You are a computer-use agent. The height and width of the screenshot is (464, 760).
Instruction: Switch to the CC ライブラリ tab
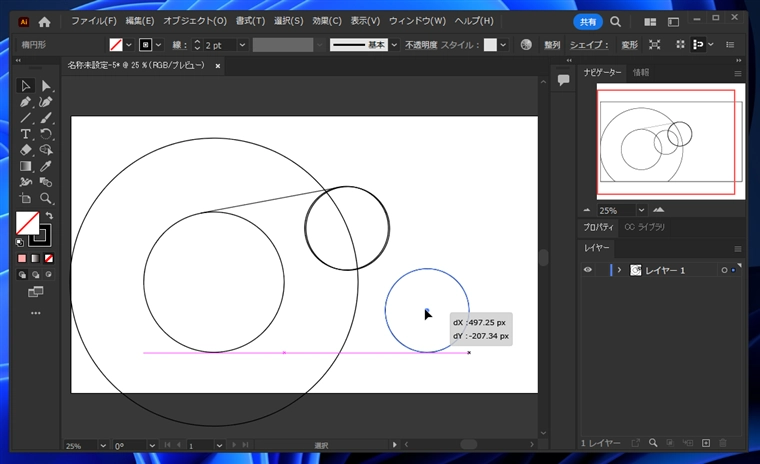coord(644,227)
